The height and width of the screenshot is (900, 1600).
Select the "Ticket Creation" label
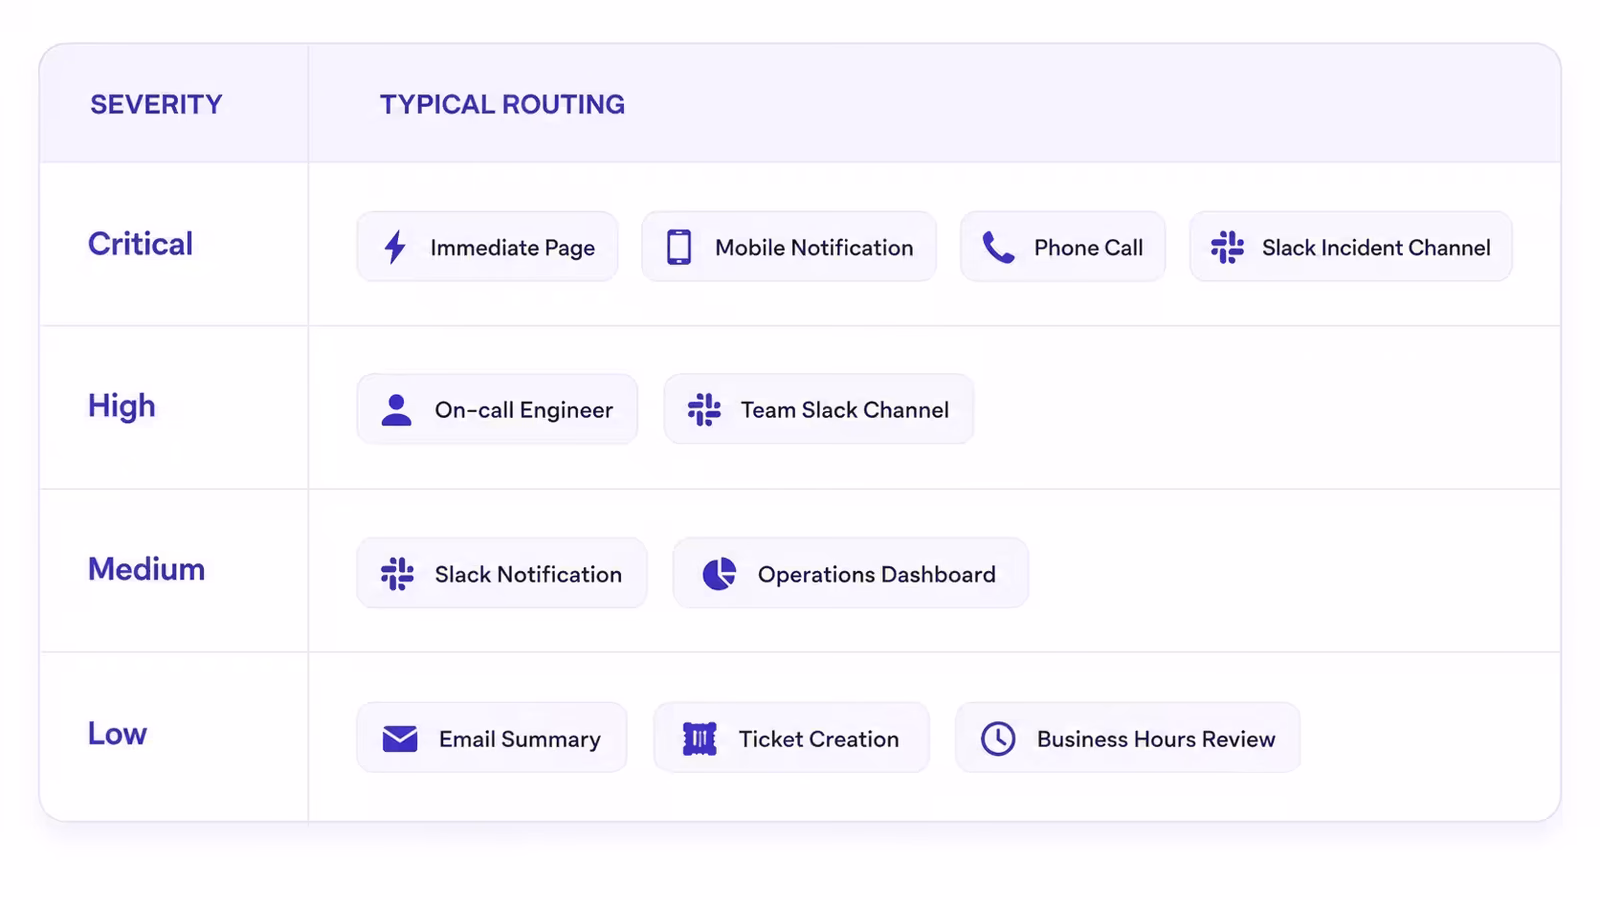(819, 739)
